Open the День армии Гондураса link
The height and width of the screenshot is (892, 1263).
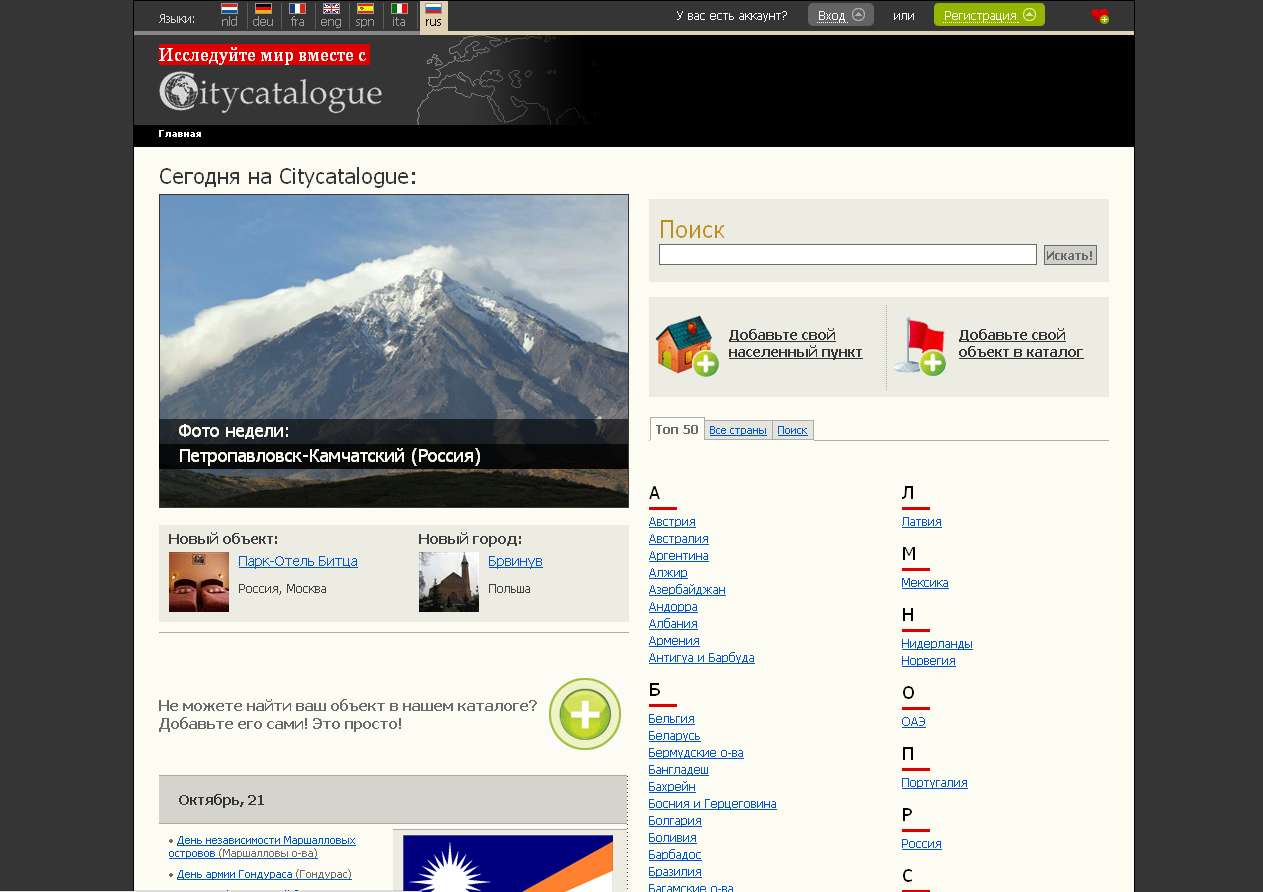[x=235, y=874]
